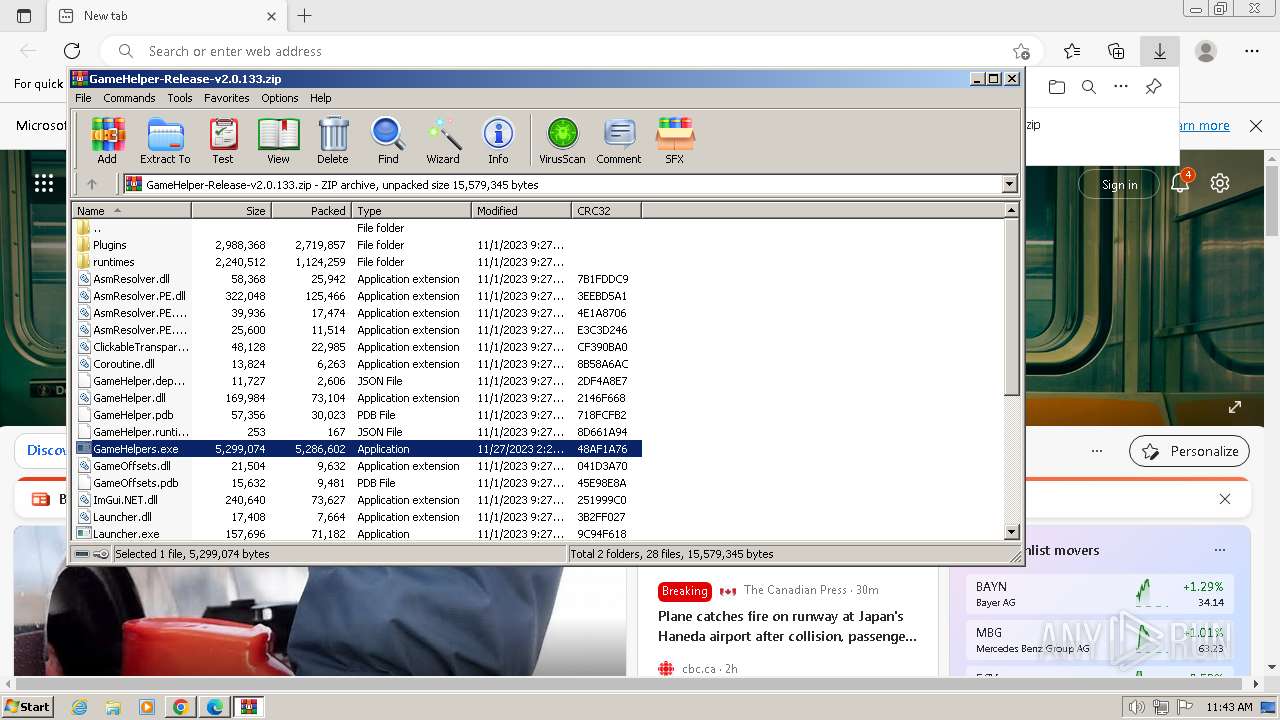Screen dimensions: 1280x720
Task: Select the GameHelper.pdb file
Action: pyautogui.click(x=358, y=415)
